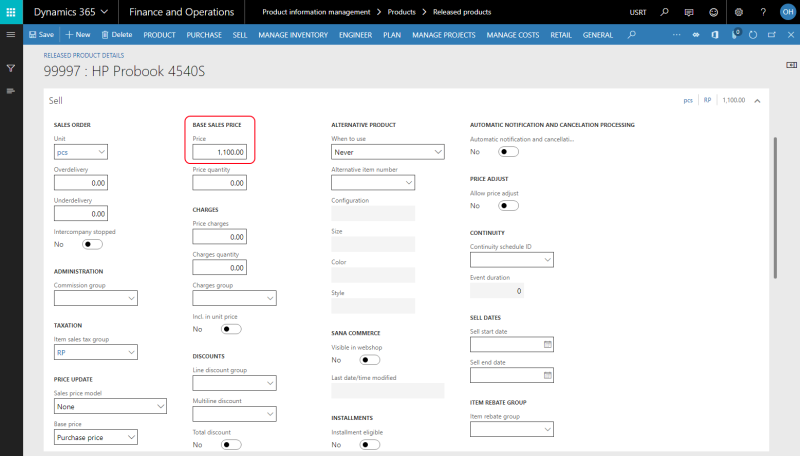800x456 pixels.
Task: Click Product information management breadcrumb
Action: [316, 12]
